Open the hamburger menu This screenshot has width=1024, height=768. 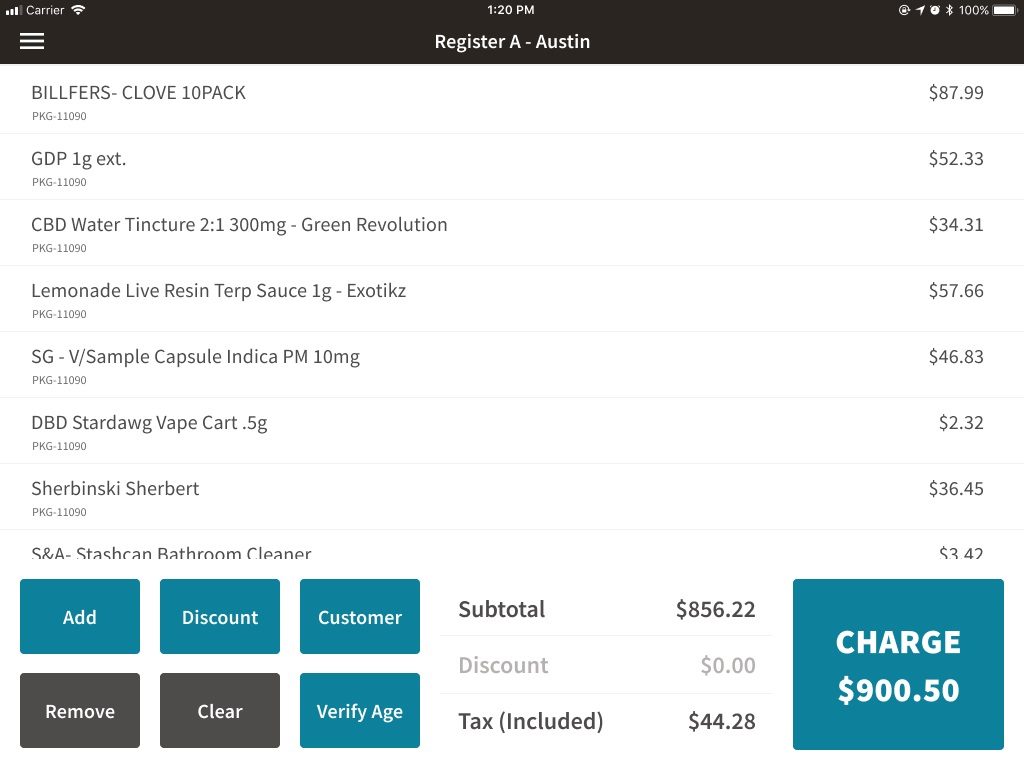(x=32, y=41)
